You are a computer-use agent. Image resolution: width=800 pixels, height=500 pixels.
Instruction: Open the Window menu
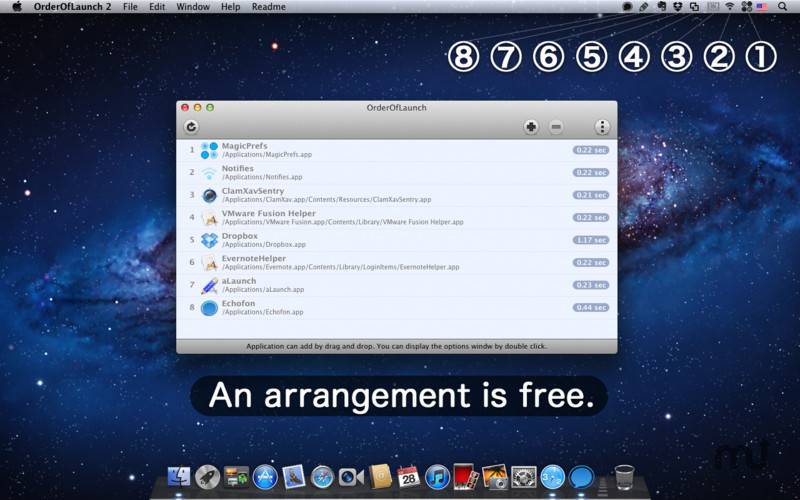193,7
